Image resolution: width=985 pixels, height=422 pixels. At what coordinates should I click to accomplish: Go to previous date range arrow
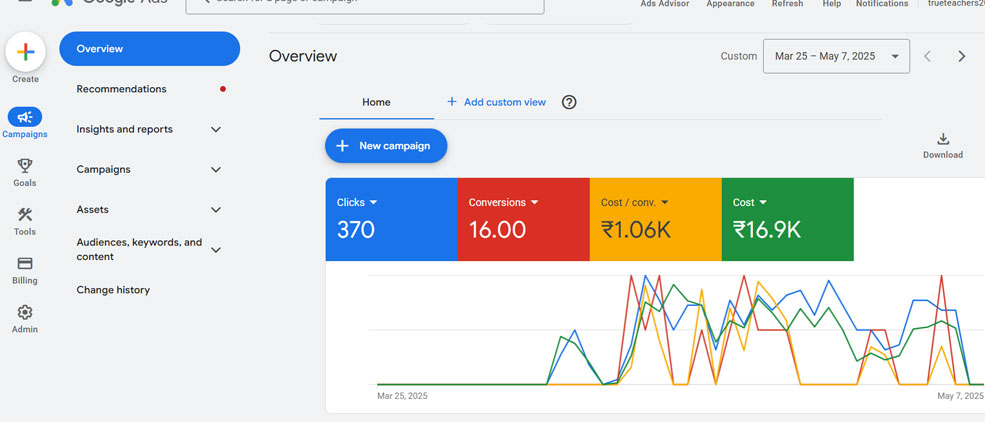[927, 57]
